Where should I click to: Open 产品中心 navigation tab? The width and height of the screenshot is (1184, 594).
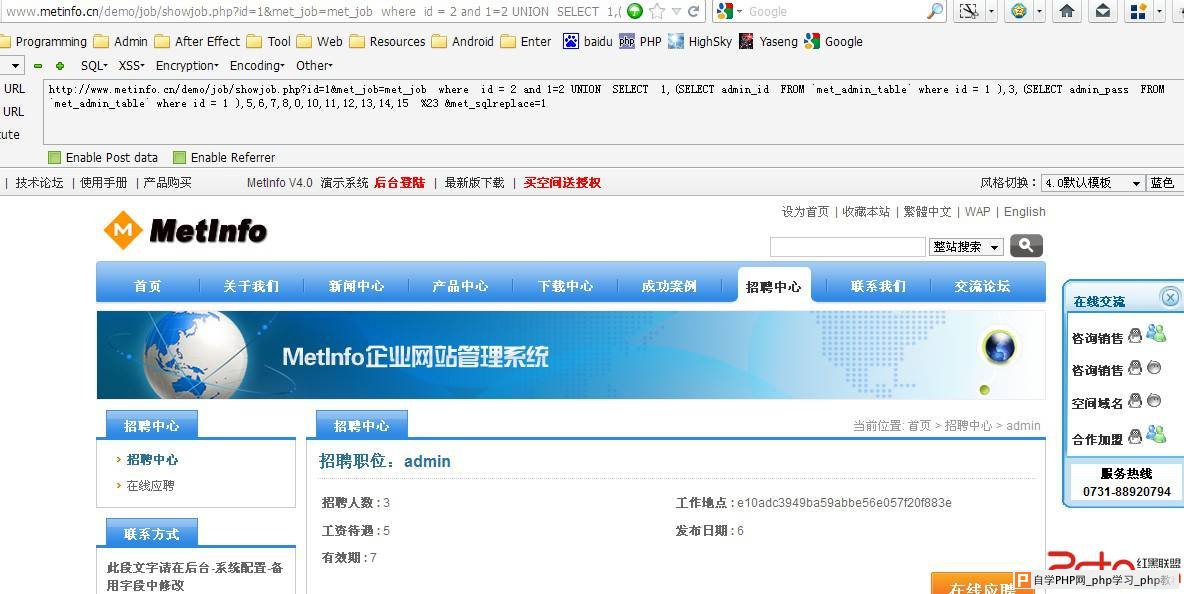(461, 286)
